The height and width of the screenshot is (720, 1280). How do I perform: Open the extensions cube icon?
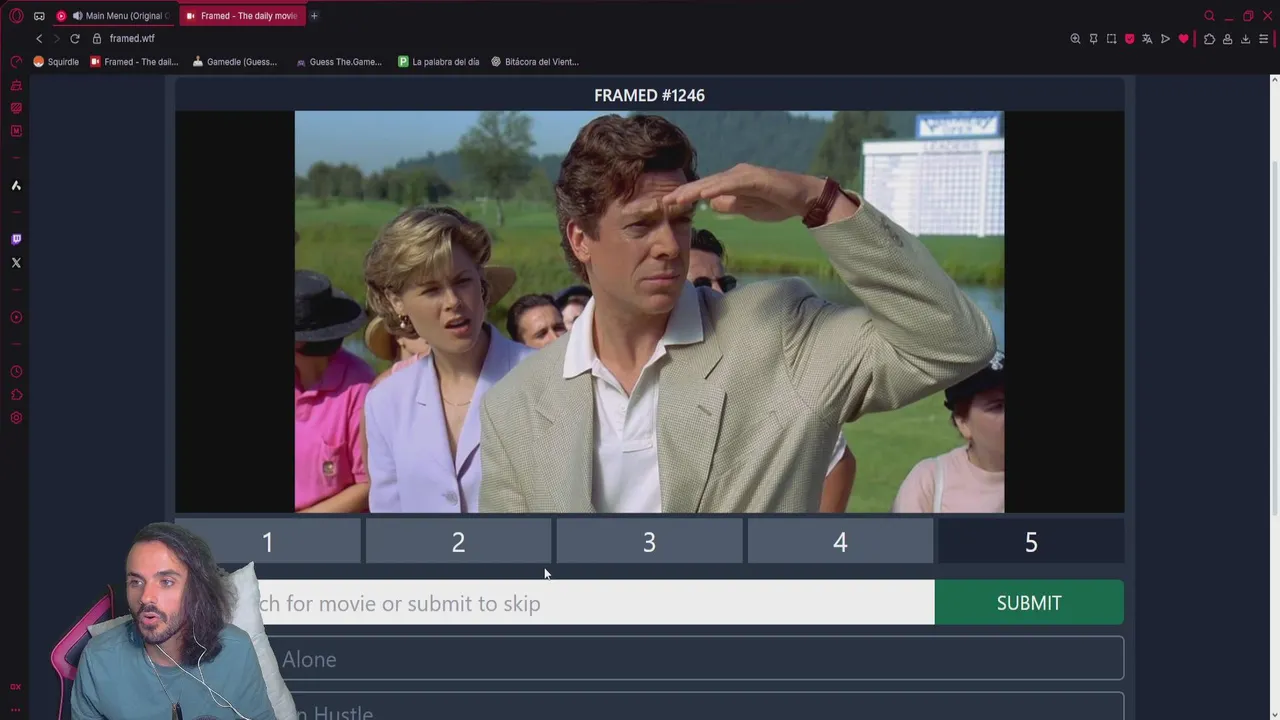(x=1209, y=39)
